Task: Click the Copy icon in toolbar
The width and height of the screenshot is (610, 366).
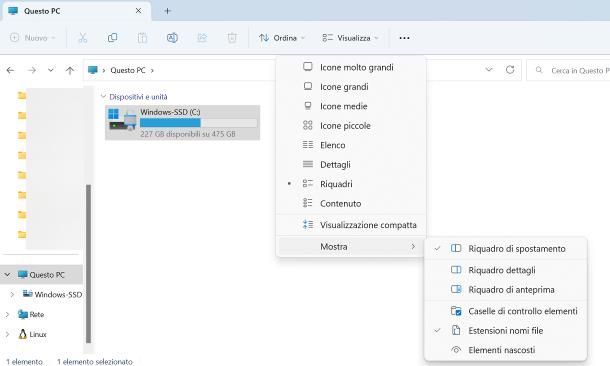Action: [112, 38]
